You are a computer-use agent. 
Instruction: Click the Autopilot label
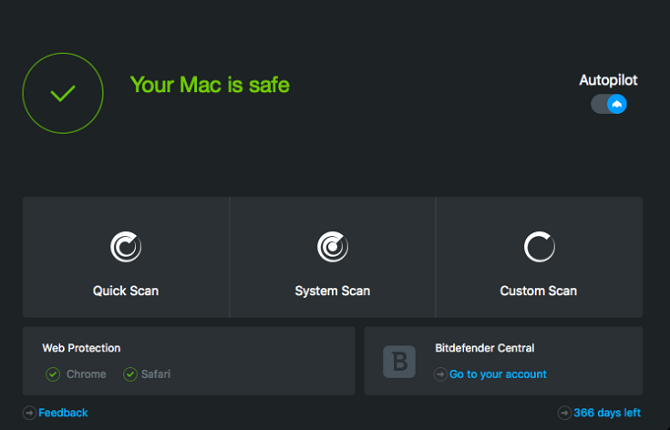(608, 80)
